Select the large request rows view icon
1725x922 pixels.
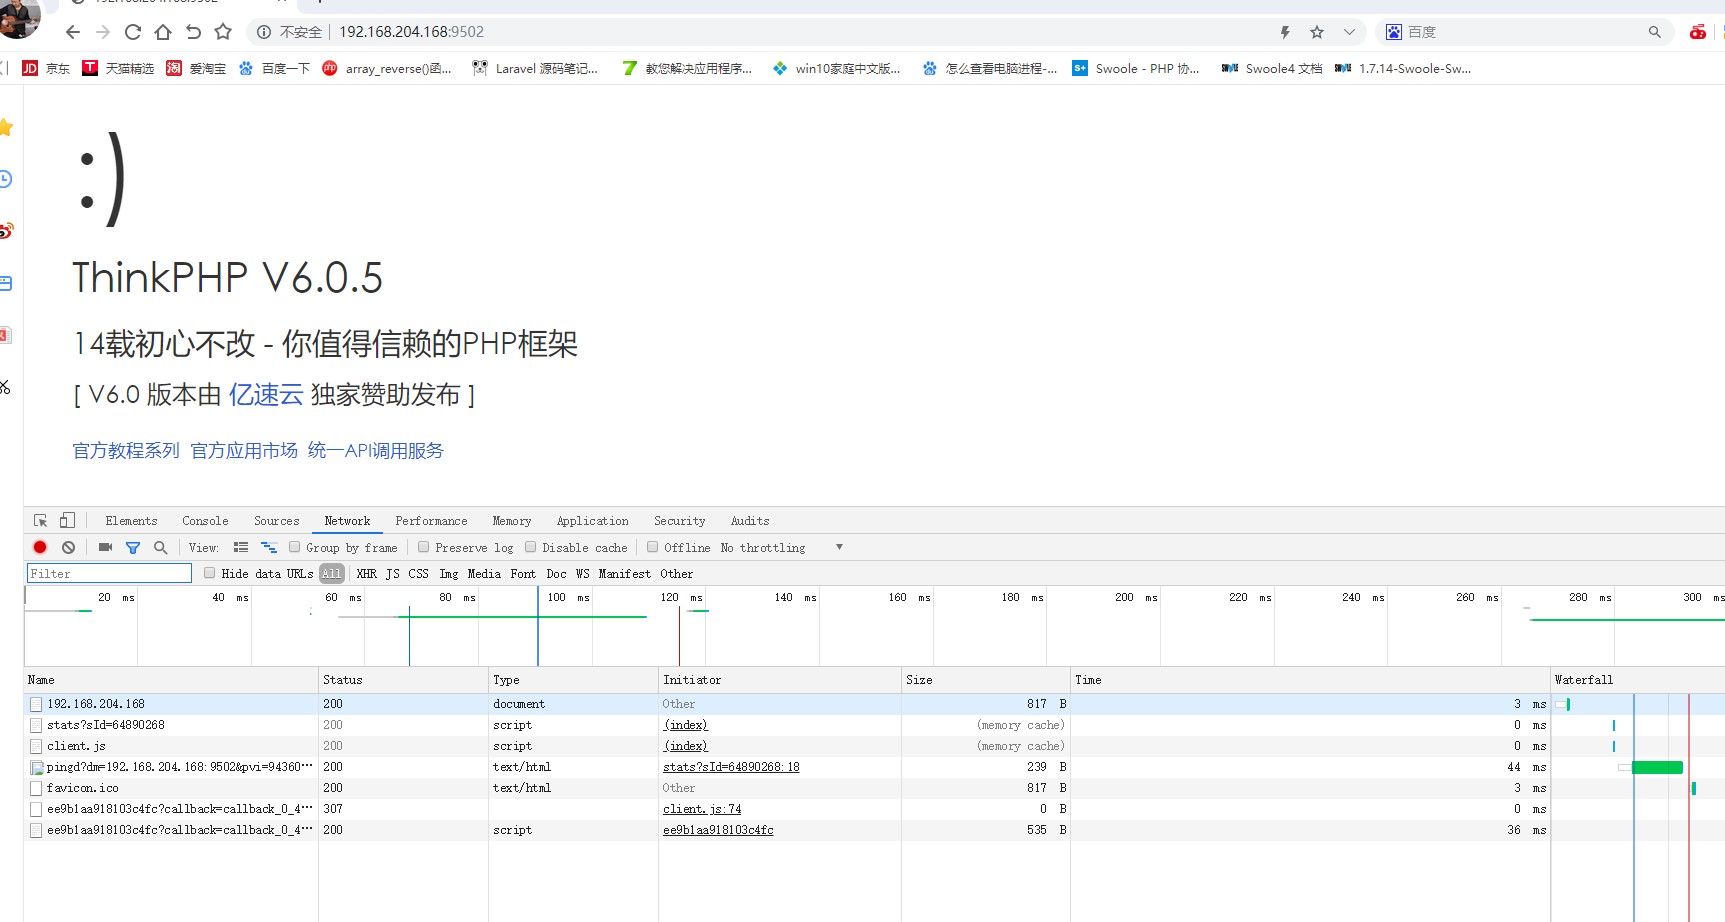tap(241, 547)
